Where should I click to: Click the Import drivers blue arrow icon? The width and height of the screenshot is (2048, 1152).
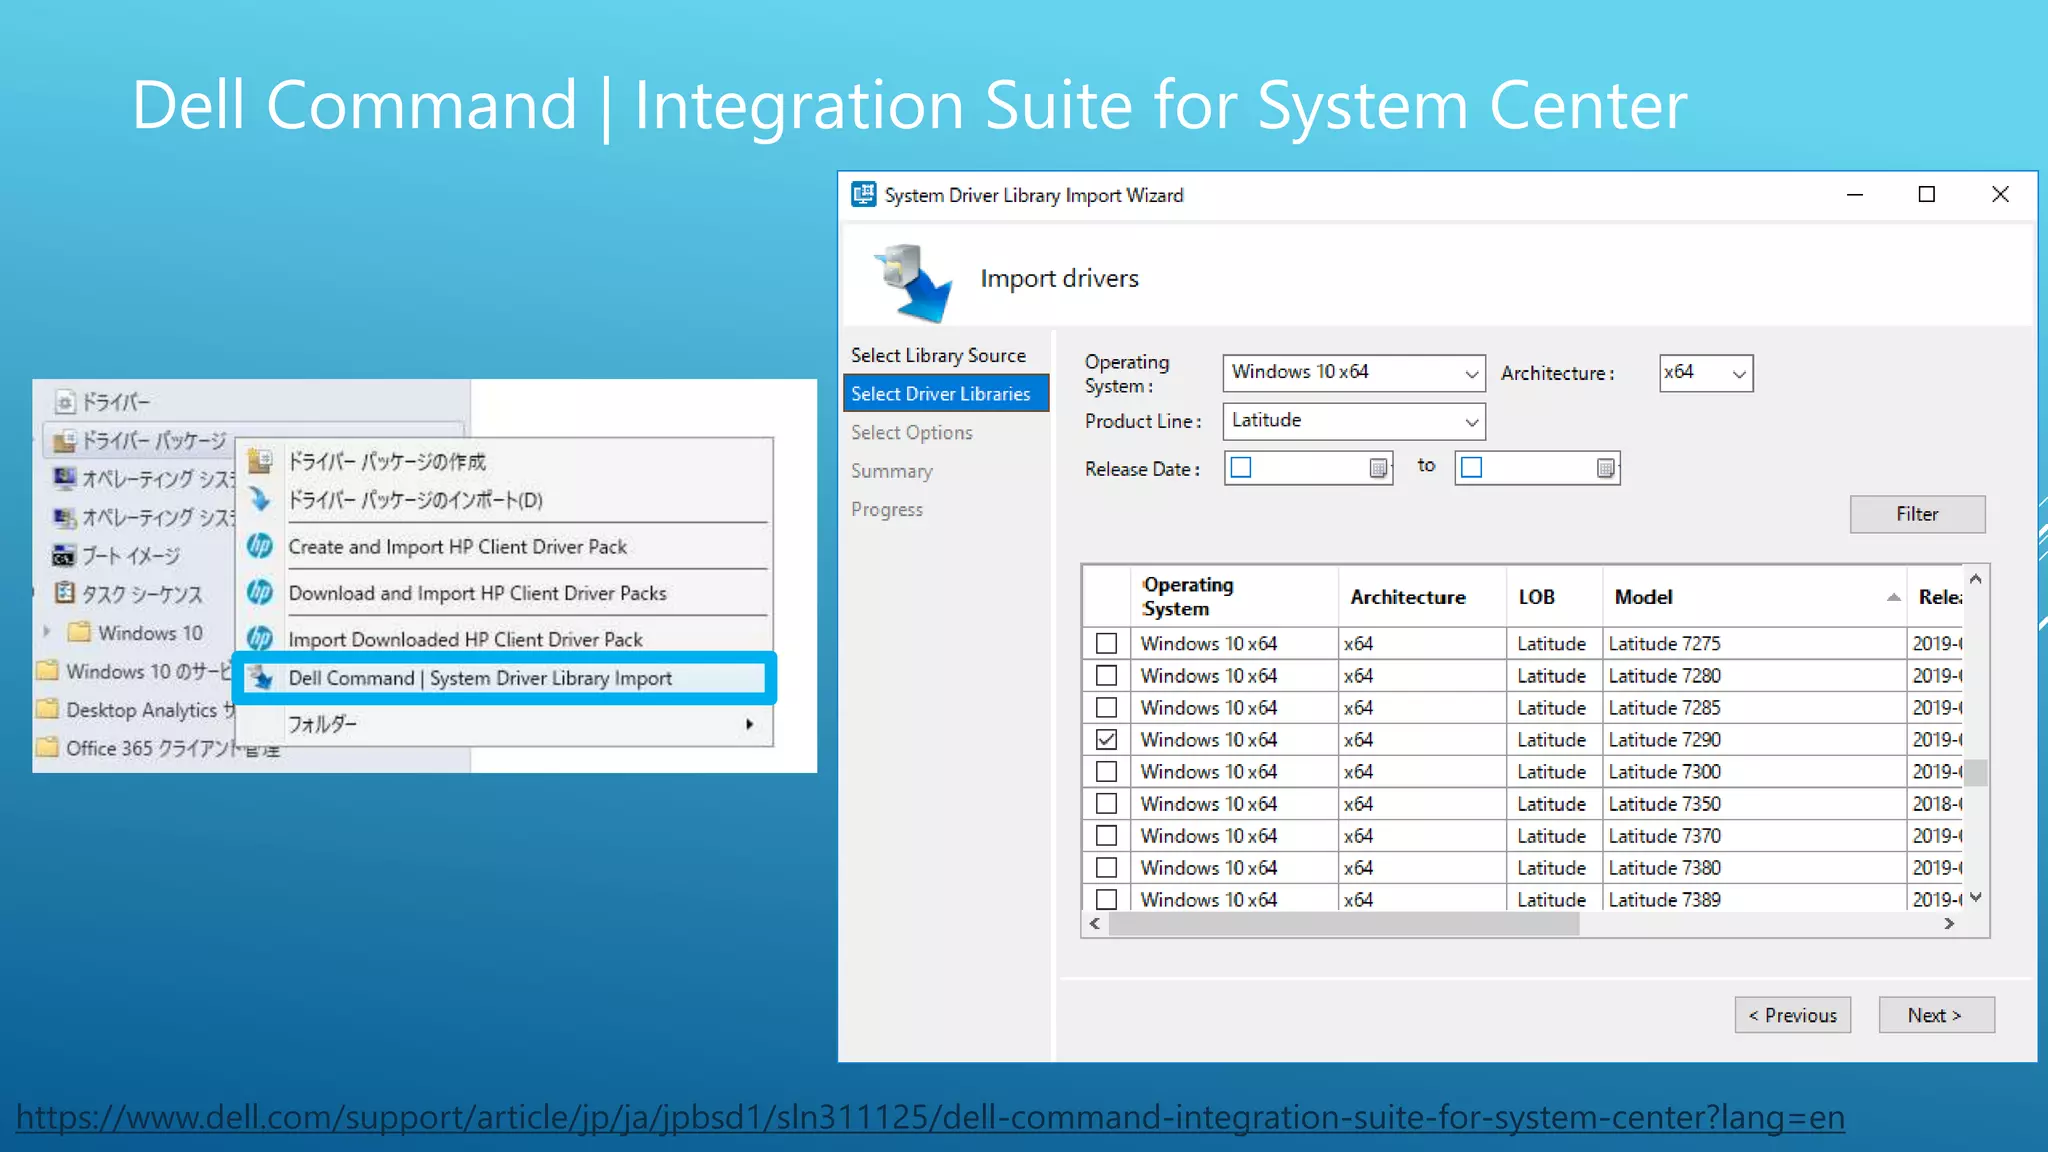coord(914,282)
